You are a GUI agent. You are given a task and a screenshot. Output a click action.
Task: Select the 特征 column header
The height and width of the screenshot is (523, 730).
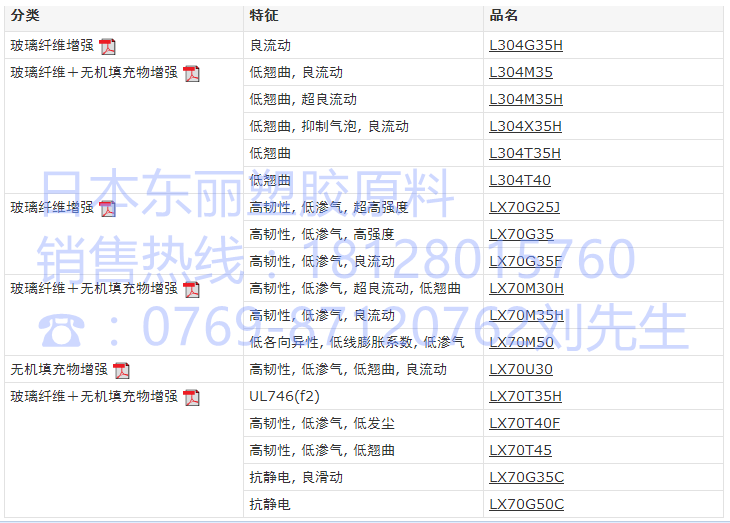[x=264, y=15]
